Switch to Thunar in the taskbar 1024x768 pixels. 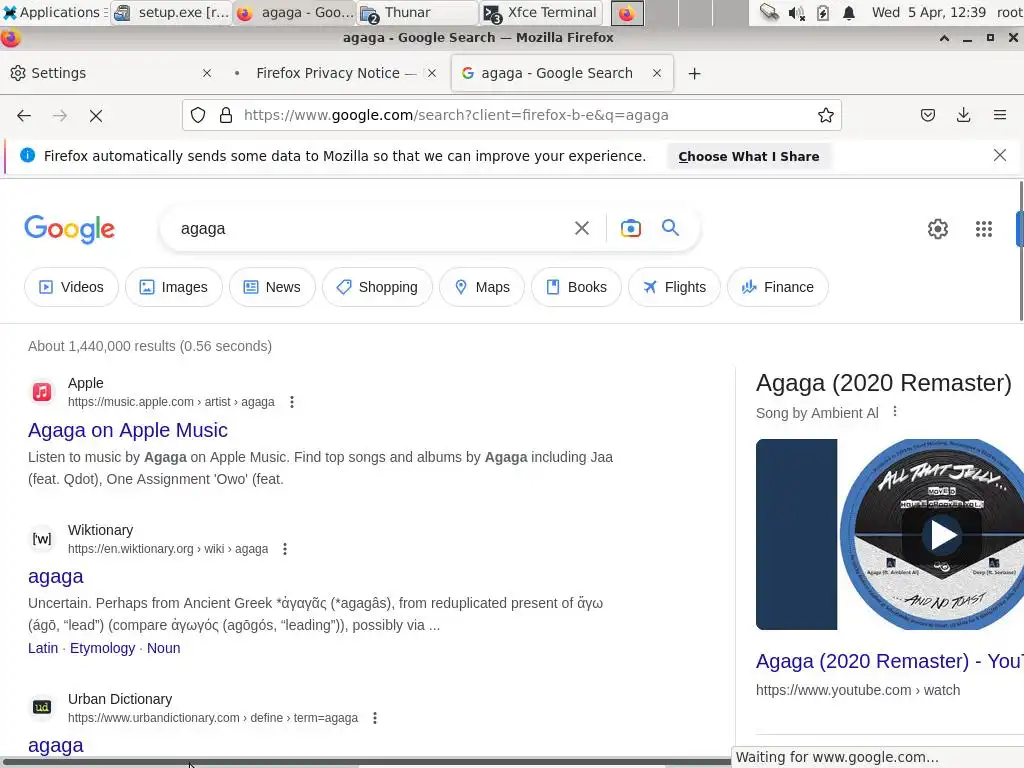point(417,13)
